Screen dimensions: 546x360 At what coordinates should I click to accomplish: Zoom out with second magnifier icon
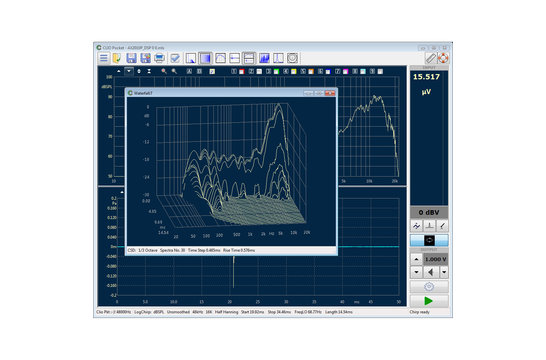[174, 71]
